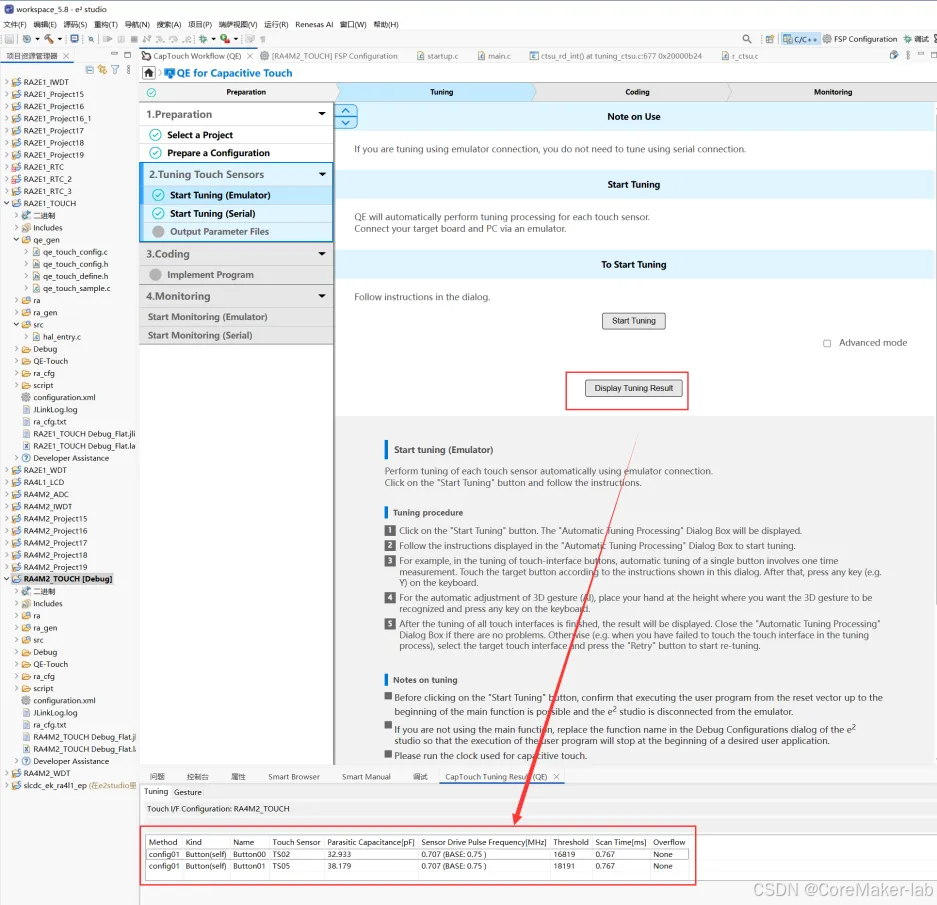Open the dropdown beside the Debug bug icon
The width and height of the screenshot is (937, 905).
pos(213,39)
